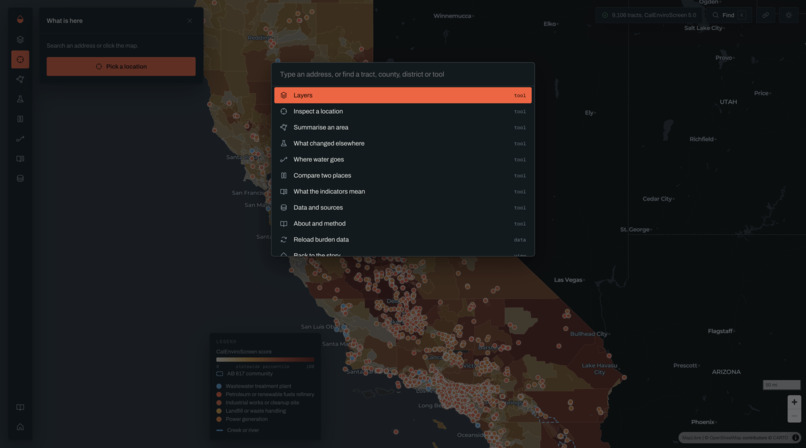Choose What changed elsewhere in the palette
The image size is (806, 448).
tap(403, 143)
